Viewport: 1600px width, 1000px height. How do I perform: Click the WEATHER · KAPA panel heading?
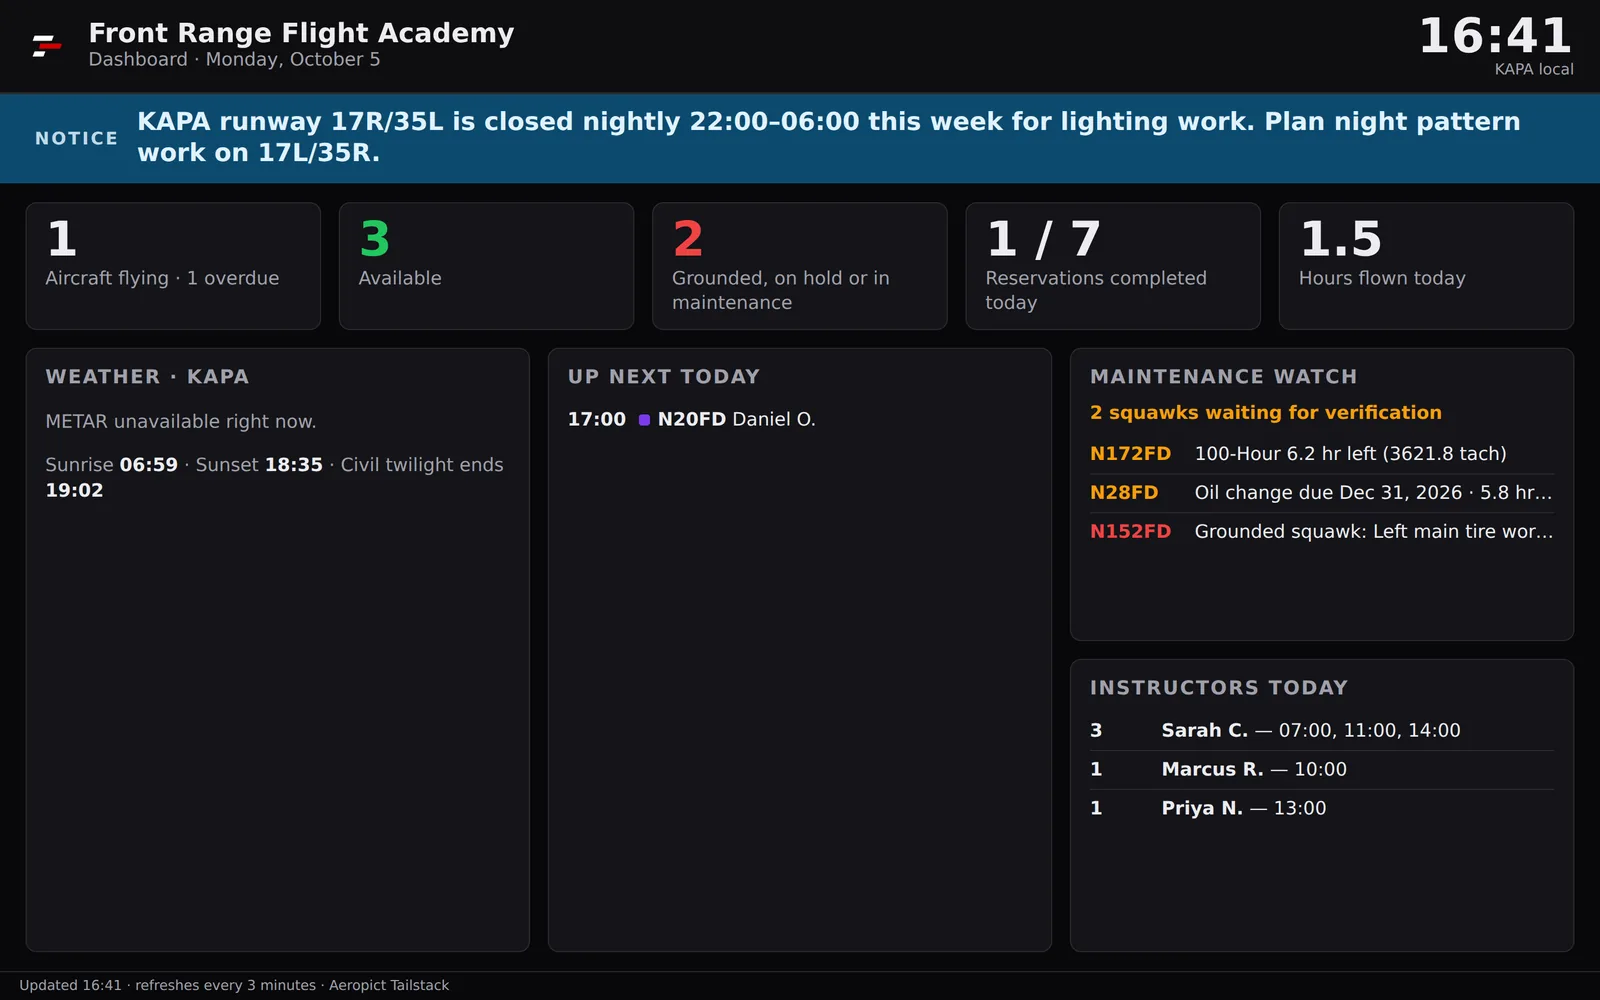point(147,377)
